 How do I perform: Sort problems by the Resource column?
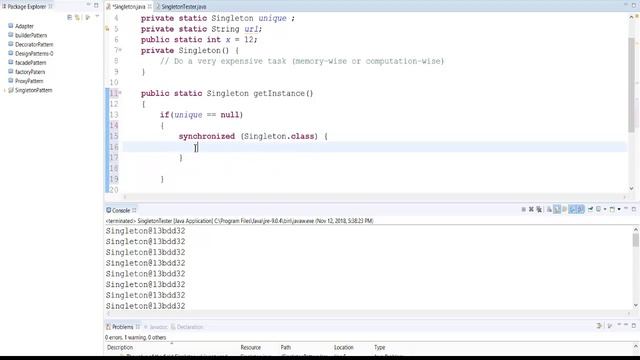pos(251,347)
